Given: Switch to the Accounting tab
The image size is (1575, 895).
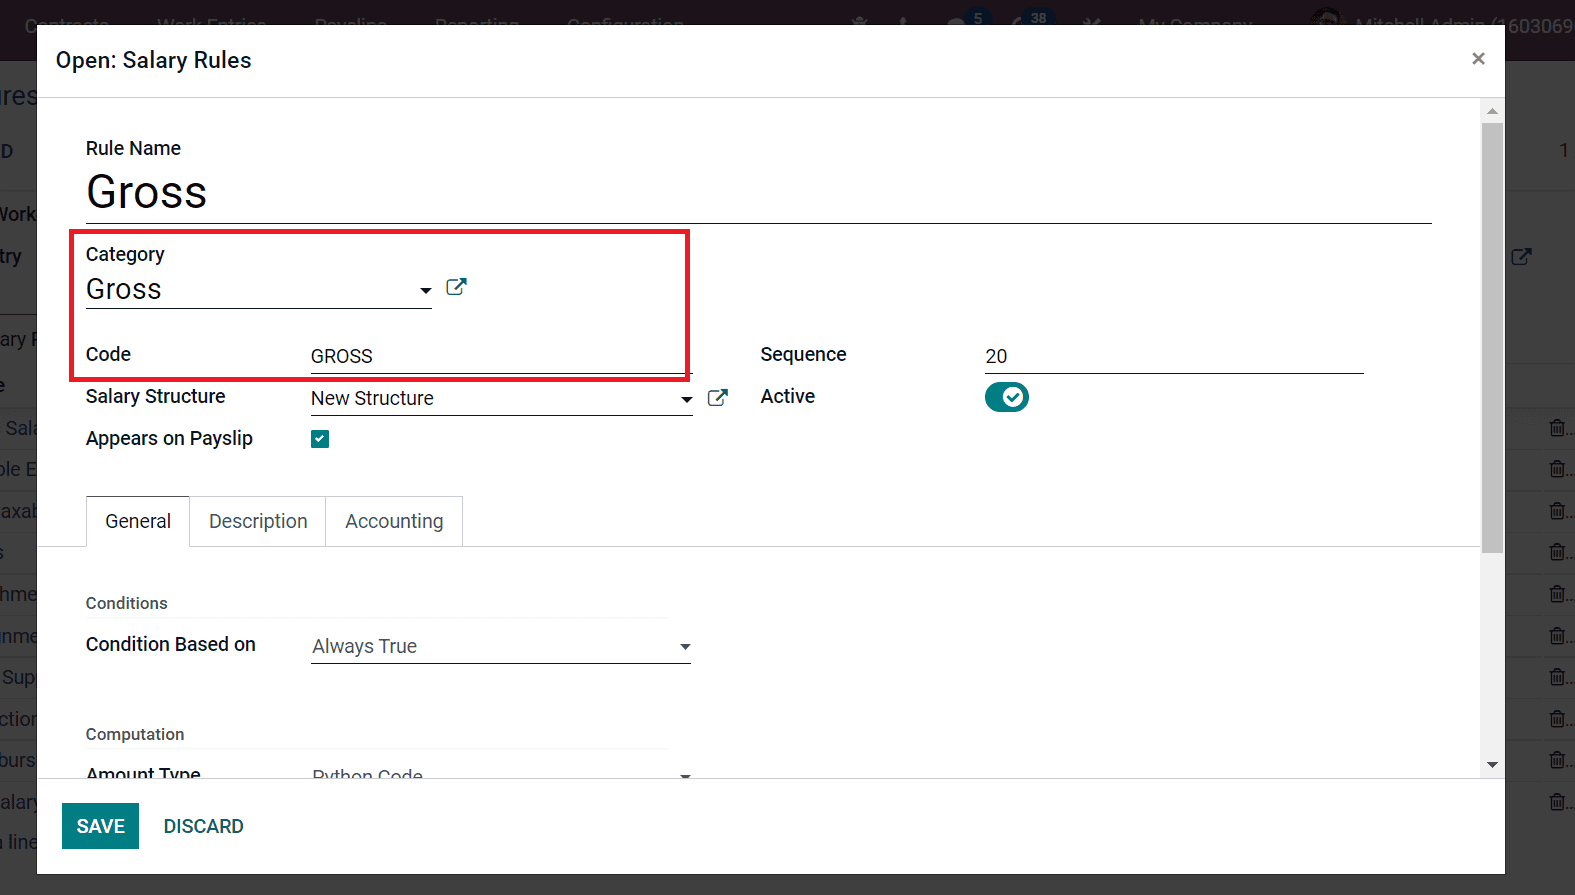Looking at the screenshot, I should pos(394,521).
